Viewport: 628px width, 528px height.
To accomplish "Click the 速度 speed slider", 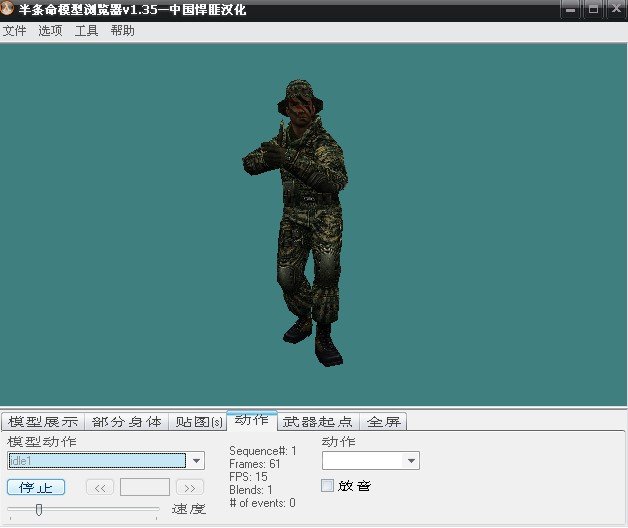I will 39,510.
